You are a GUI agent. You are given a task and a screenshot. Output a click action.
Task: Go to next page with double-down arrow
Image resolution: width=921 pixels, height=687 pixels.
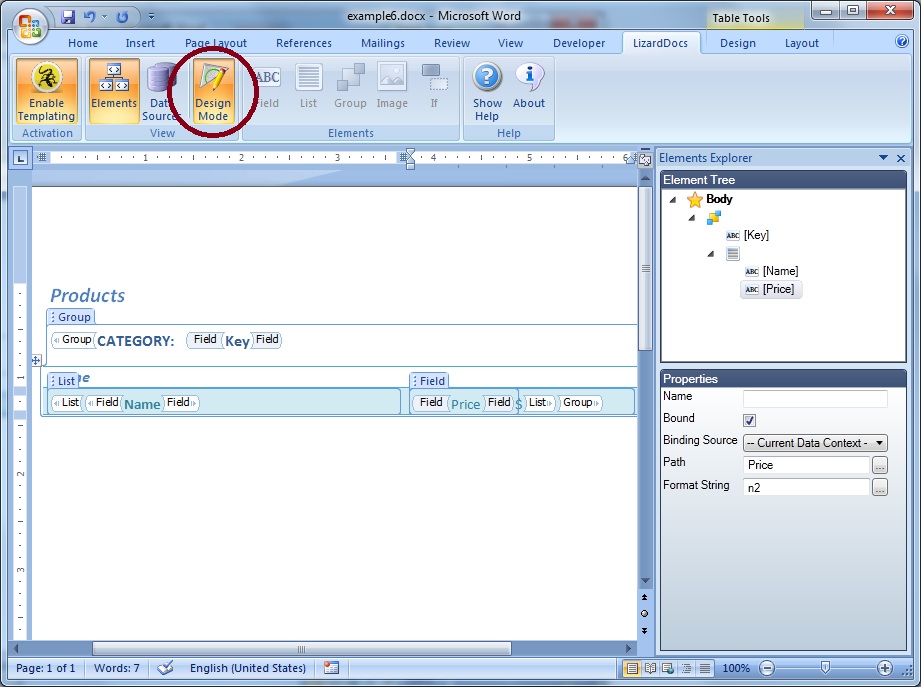[644, 631]
